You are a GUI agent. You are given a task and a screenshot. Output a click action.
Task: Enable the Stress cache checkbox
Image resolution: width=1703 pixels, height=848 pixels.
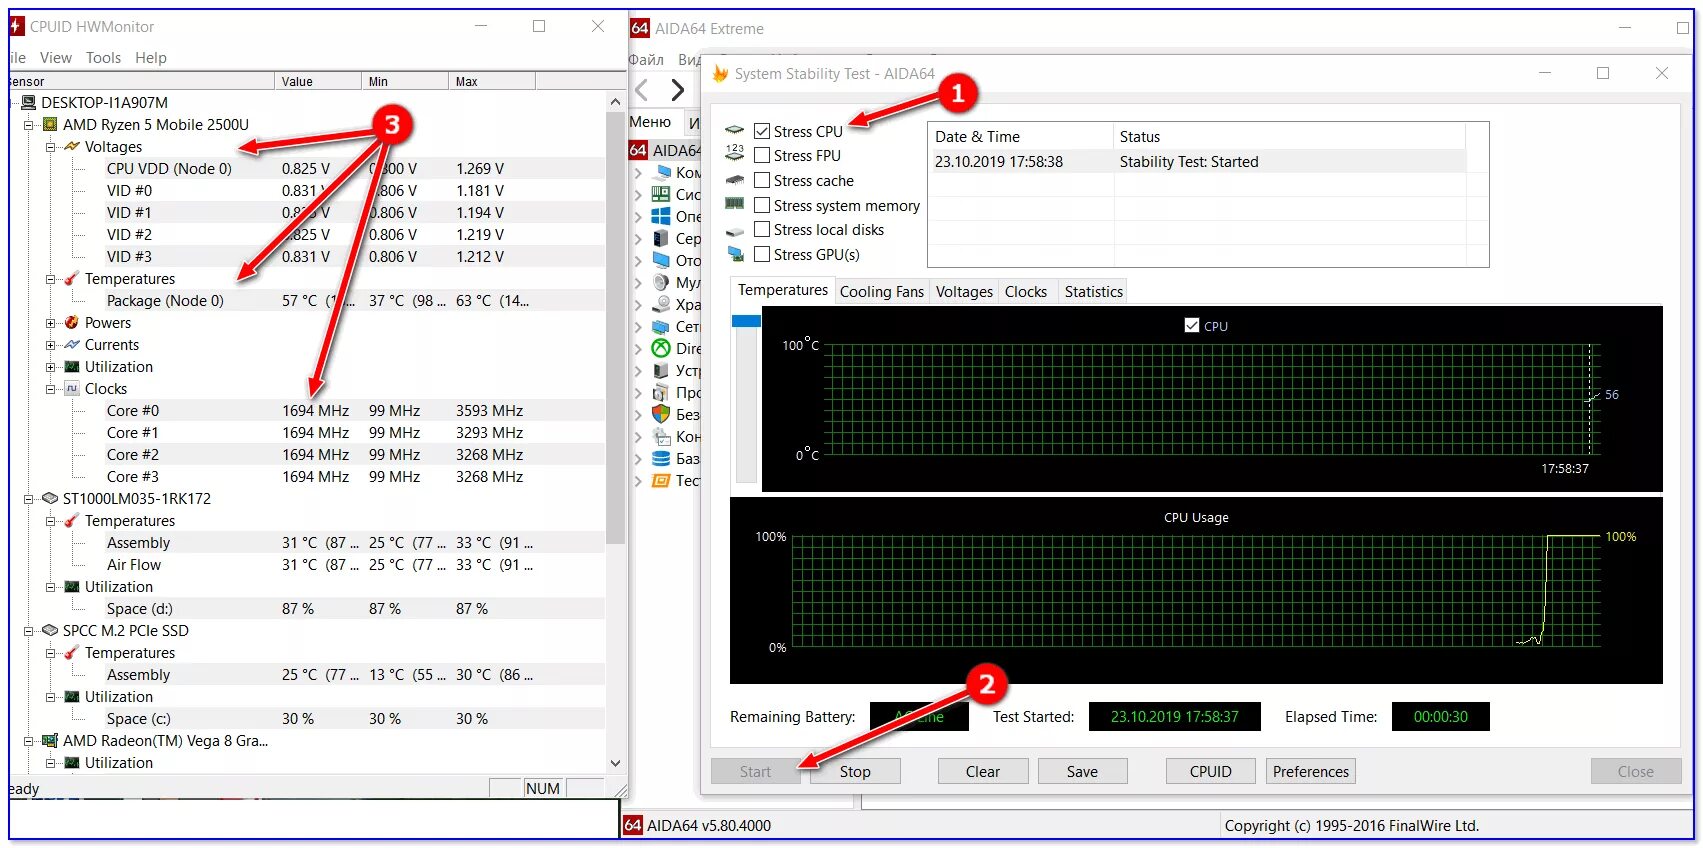pyautogui.click(x=762, y=180)
